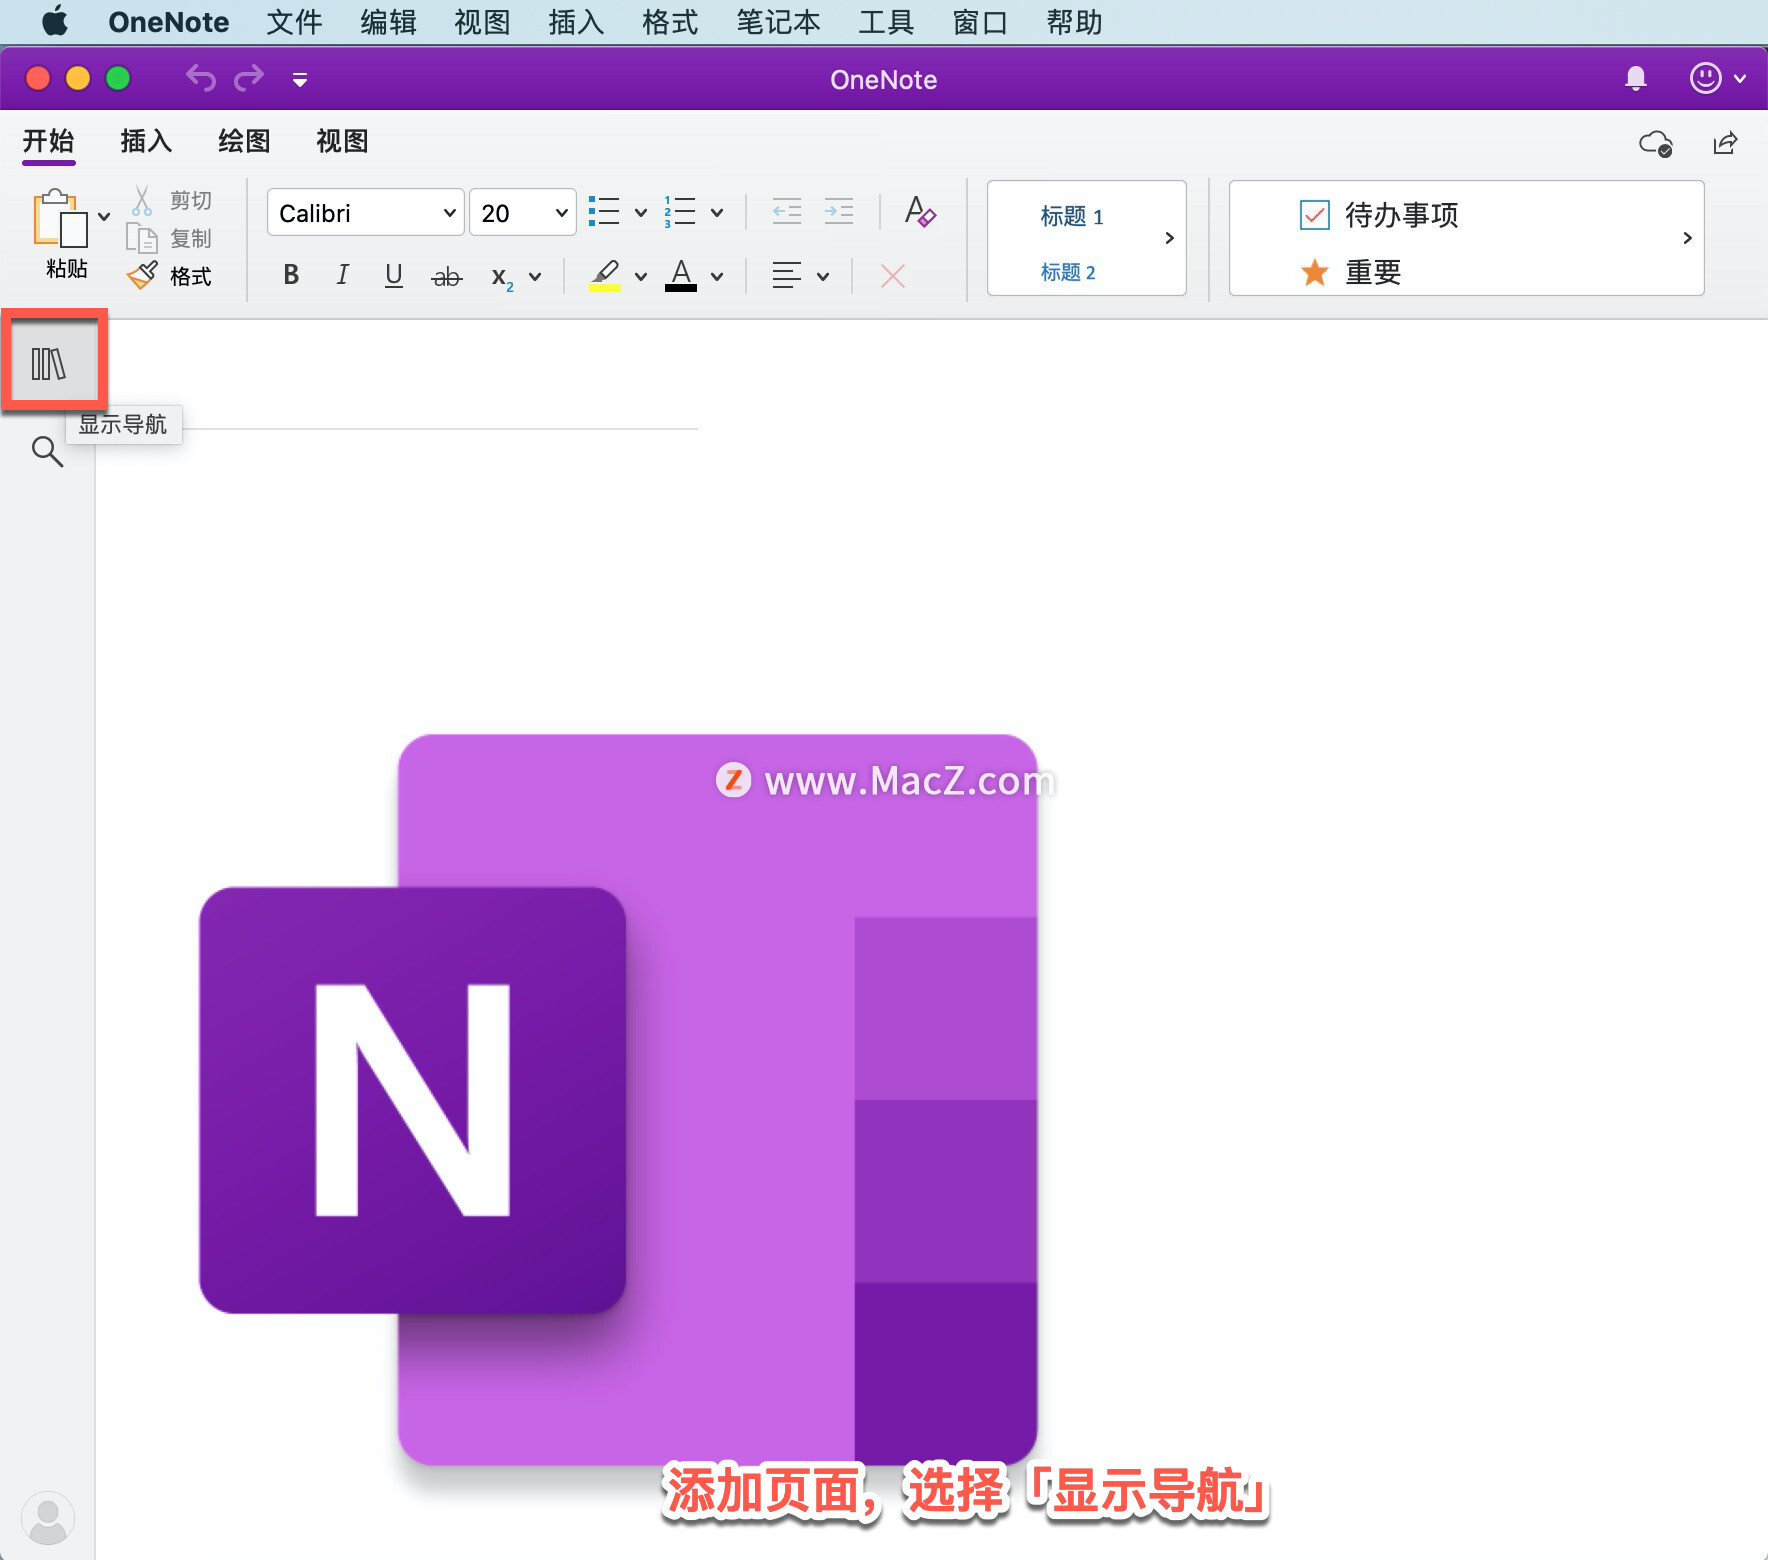Insert a numbered list

680,212
